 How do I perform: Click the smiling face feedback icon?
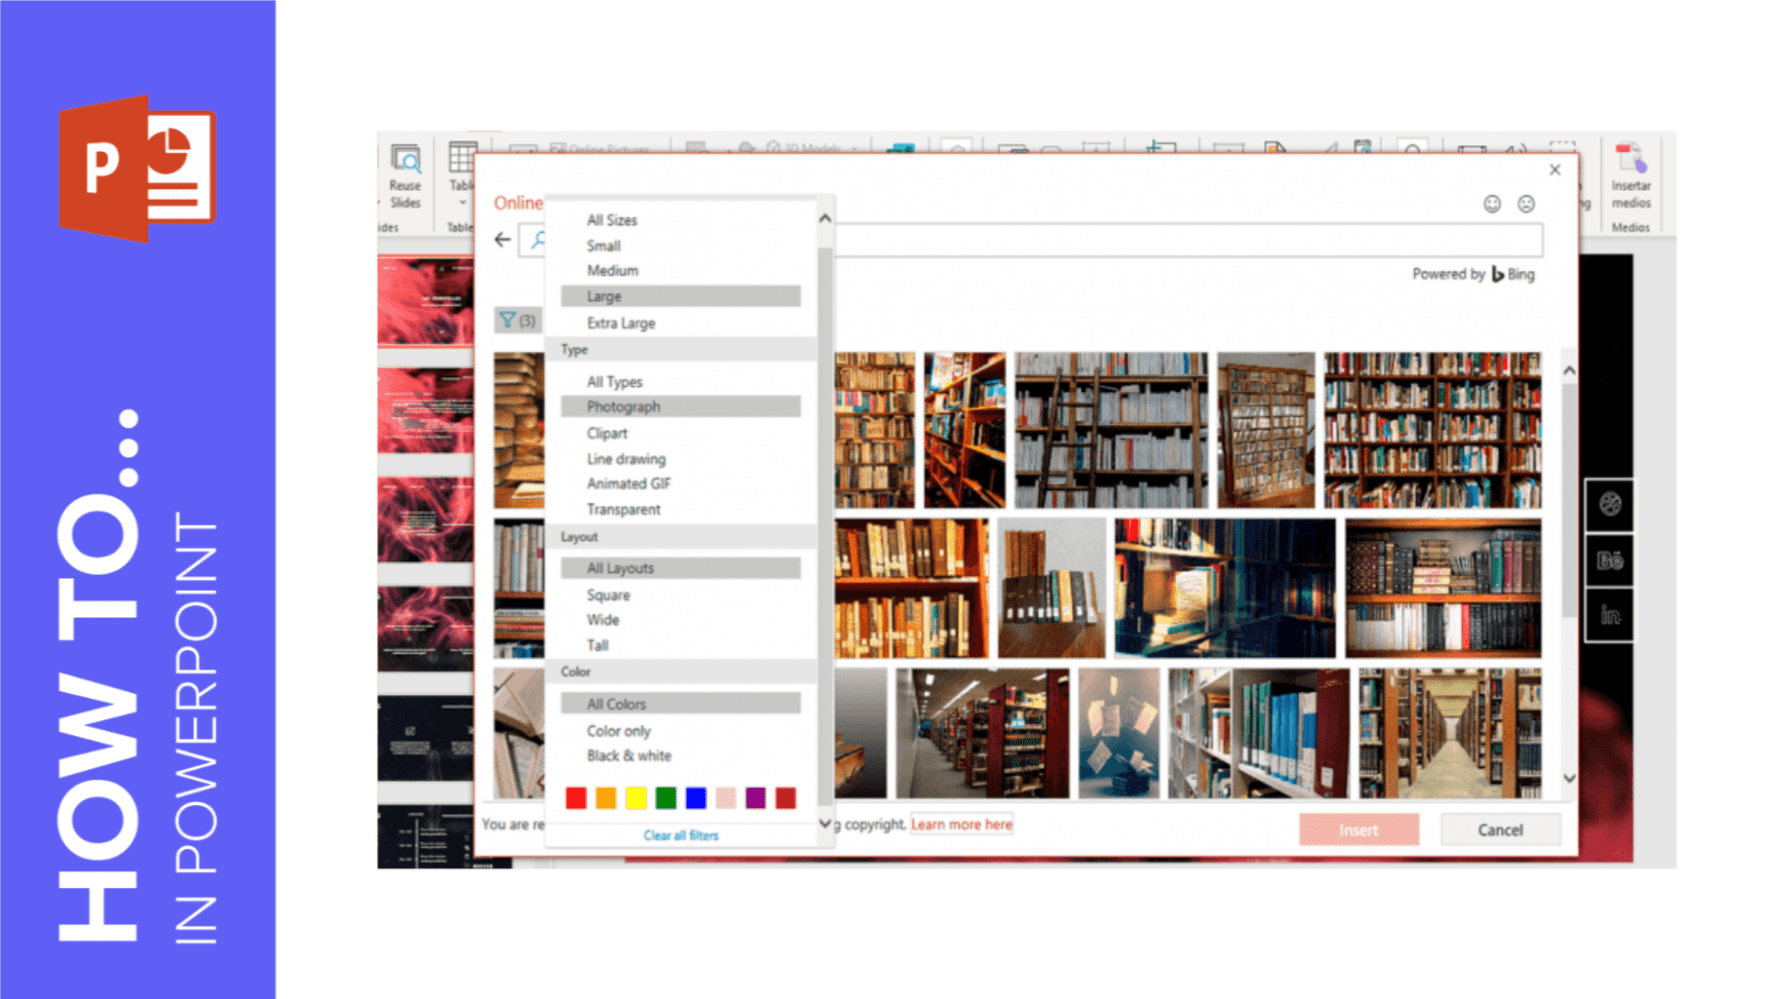coord(1491,203)
